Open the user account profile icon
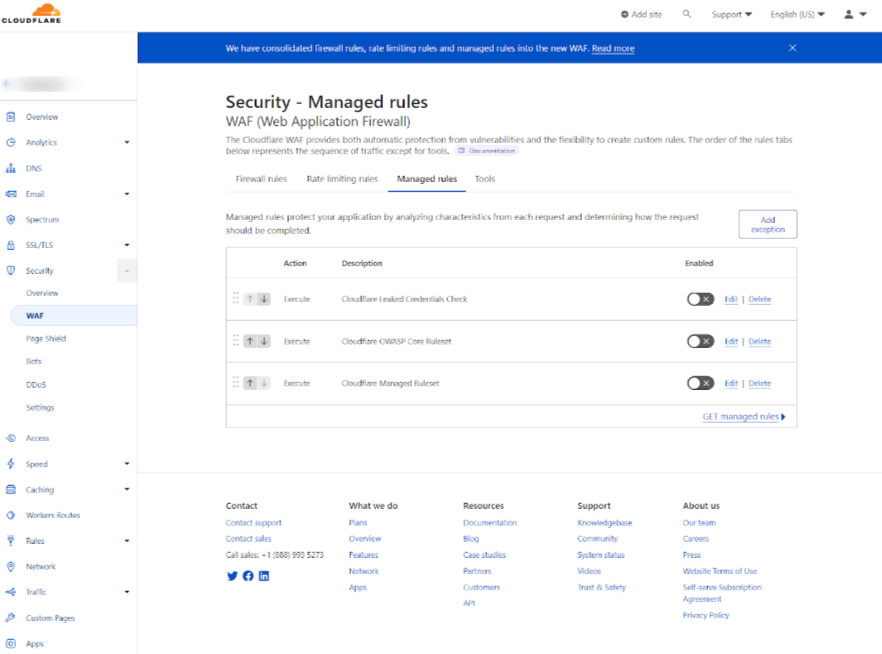The height and width of the screenshot is (654, 882). click(849, 14)
